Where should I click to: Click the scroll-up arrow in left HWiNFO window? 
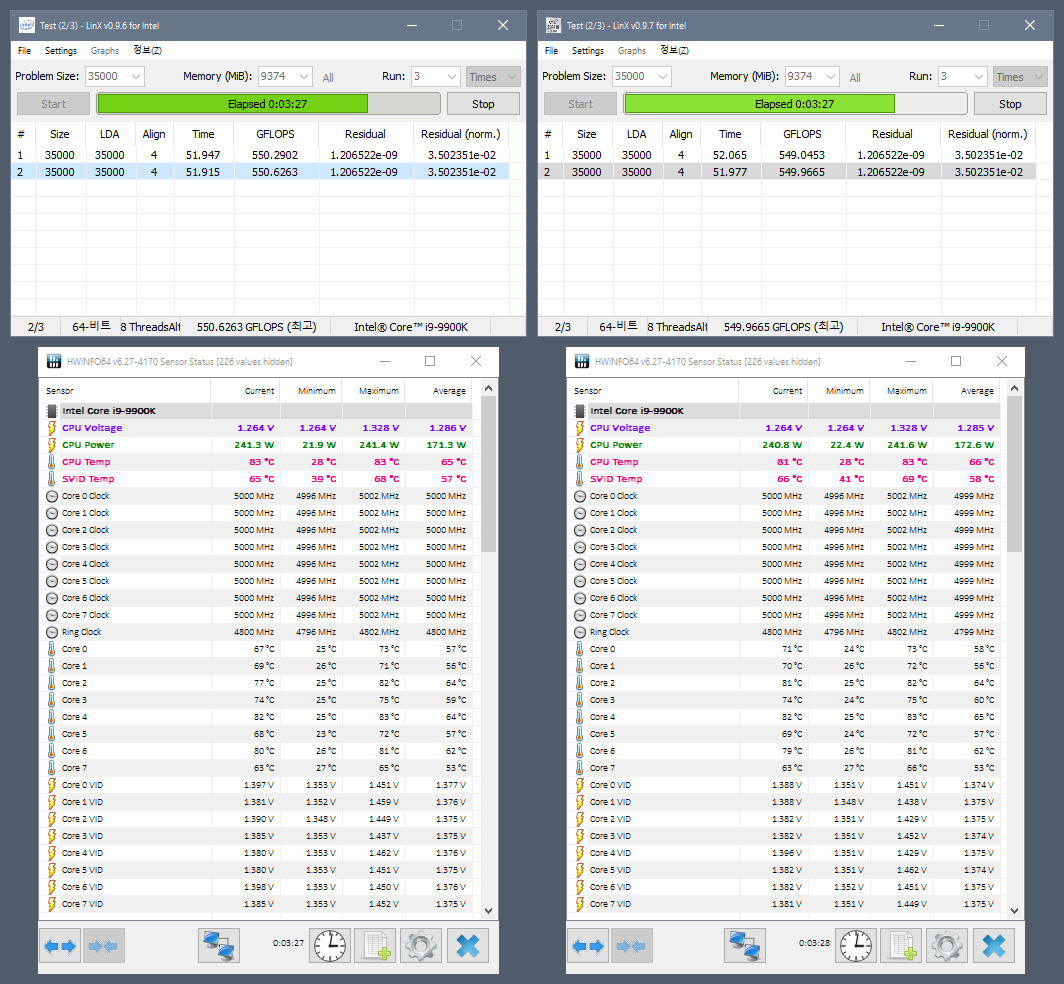[488, 388]
